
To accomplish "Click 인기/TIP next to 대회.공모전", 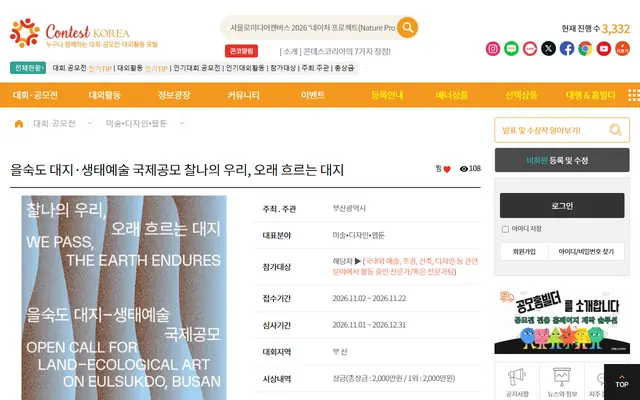I will pos(100,69).
